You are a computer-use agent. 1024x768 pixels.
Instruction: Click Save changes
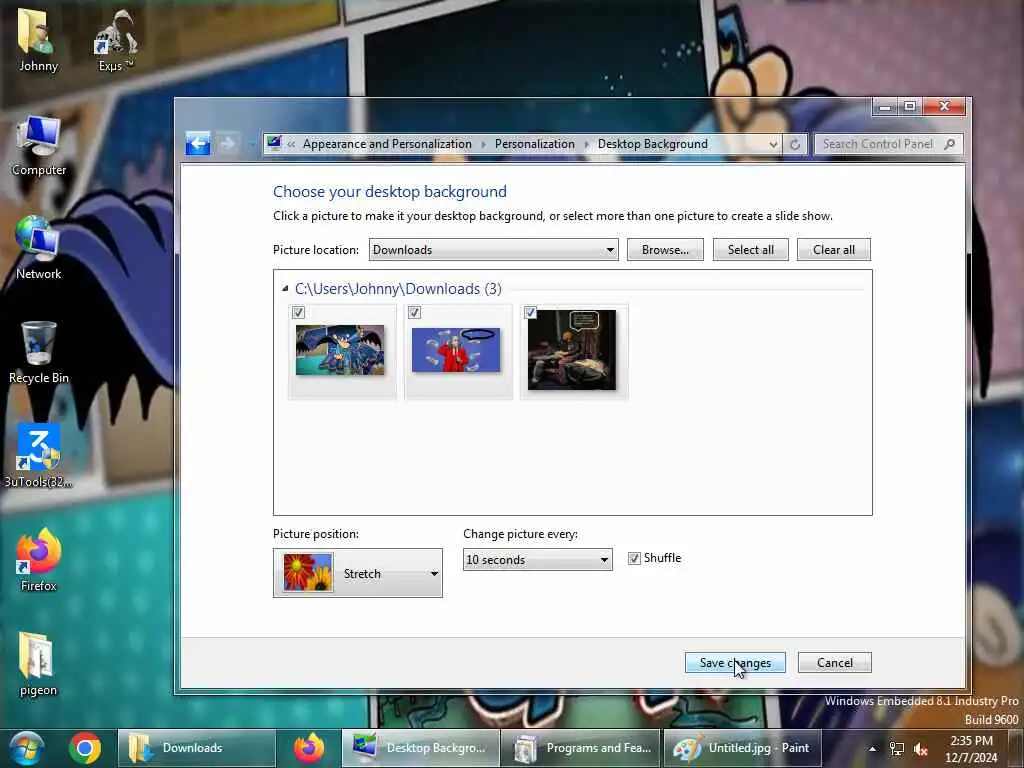(x=735, y=662)
